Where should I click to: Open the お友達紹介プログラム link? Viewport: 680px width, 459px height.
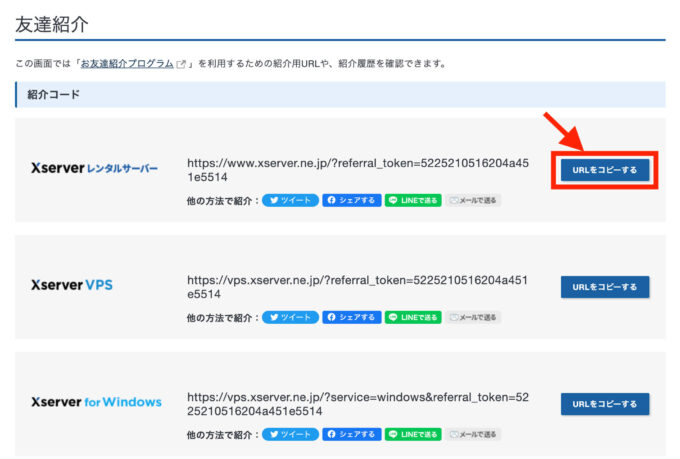[128, 64]
